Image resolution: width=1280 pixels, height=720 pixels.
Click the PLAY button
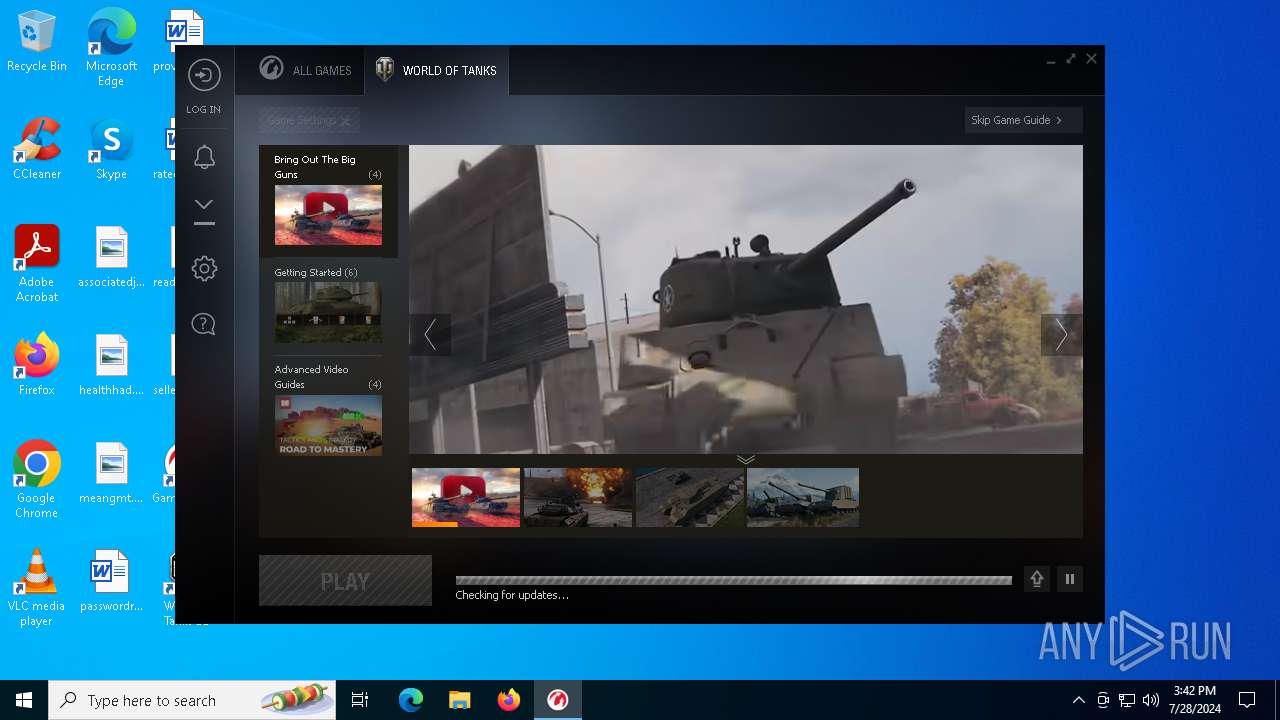(345, 581)
